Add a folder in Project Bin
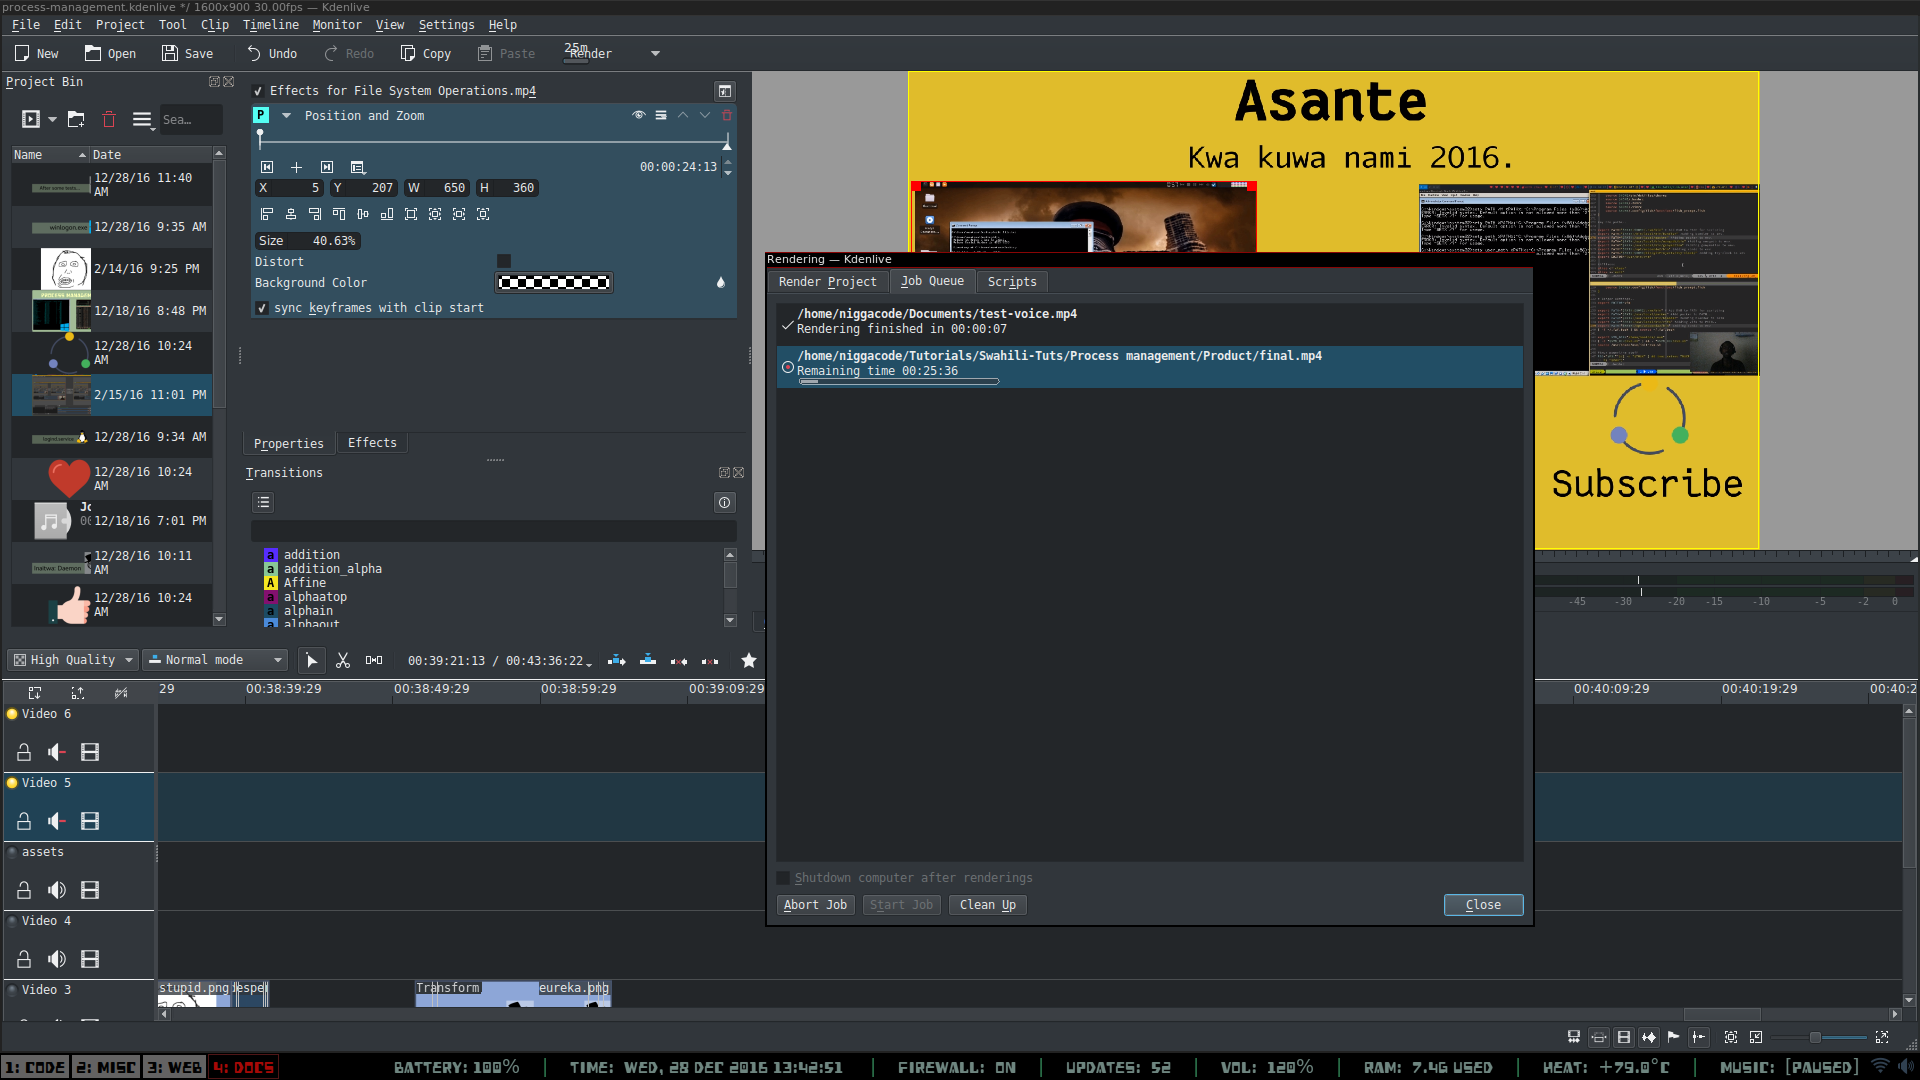This screenshot has width=1920, height=1080. (x=76, y=119)
